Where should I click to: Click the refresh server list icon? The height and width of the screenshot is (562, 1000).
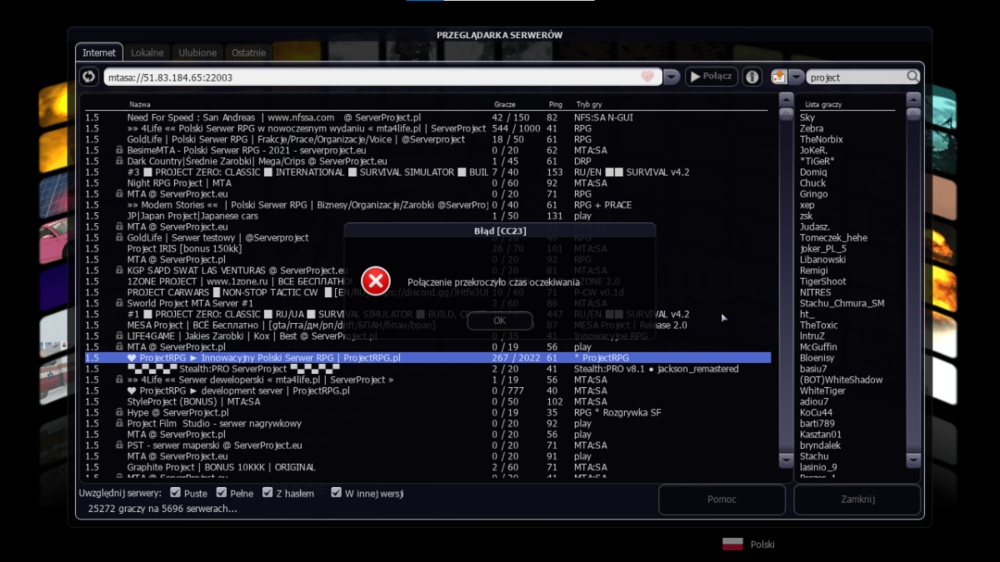[x=89, y=77]
